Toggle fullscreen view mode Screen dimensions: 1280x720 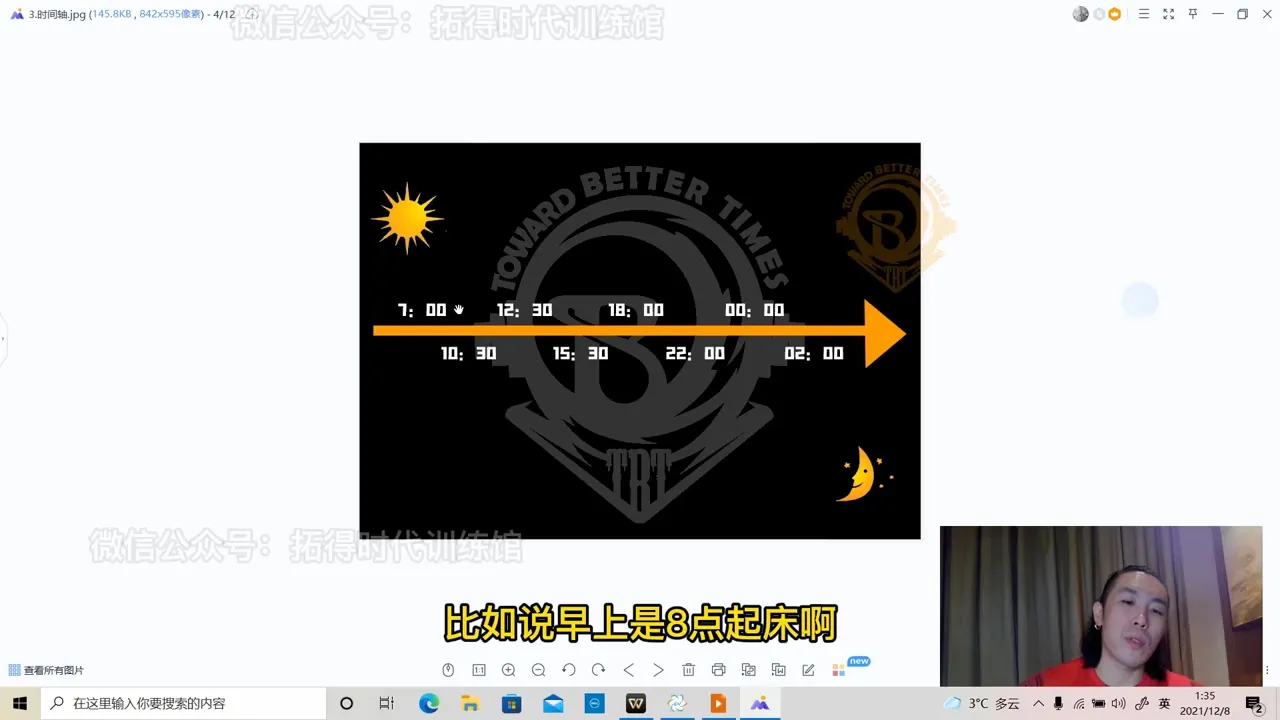(1168, 14)
